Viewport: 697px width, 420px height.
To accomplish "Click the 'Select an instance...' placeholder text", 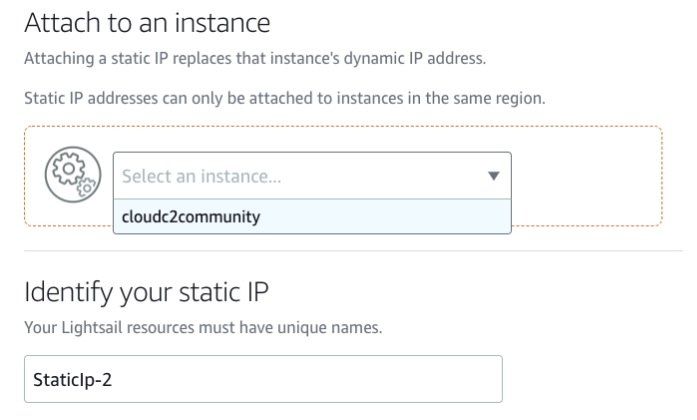I will pos(202,176).
